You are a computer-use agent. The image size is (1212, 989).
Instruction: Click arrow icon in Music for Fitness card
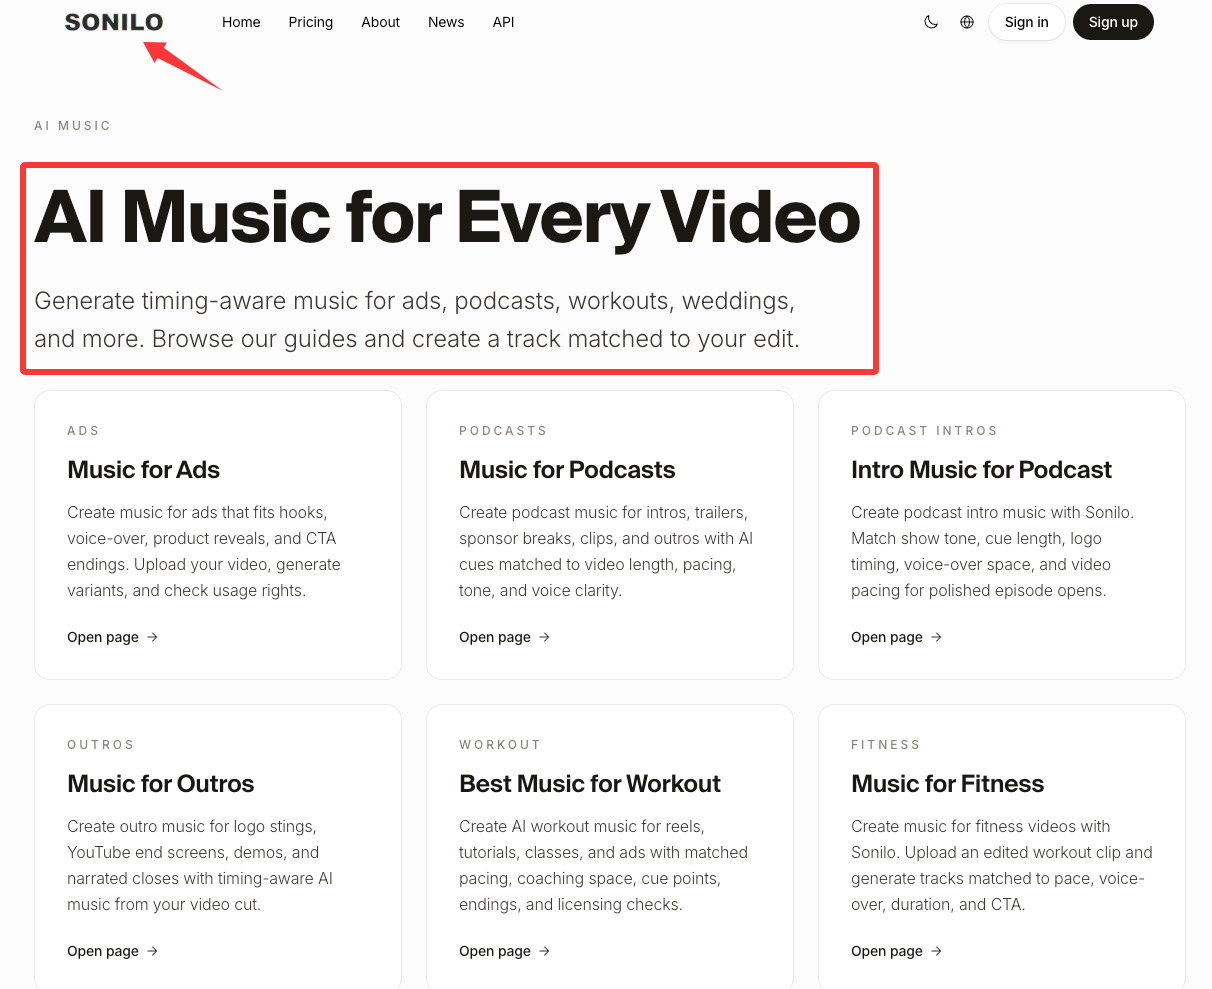tap(936, 951)
